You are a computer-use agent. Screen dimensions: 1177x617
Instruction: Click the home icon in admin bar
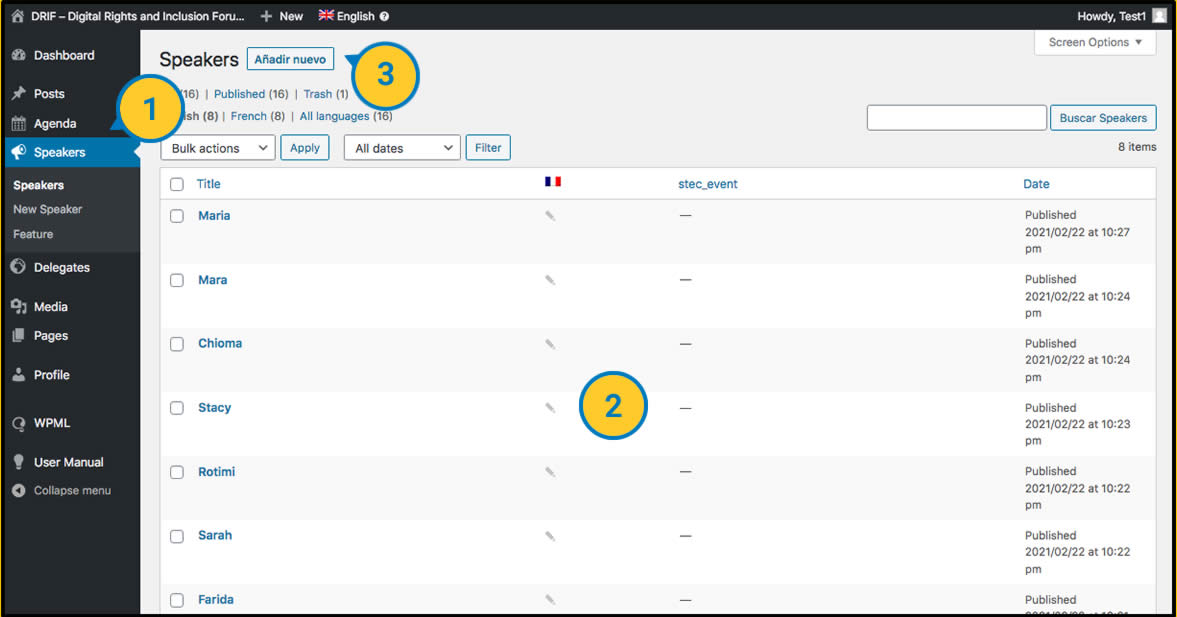pyautogui.click(x=17, y=16)
